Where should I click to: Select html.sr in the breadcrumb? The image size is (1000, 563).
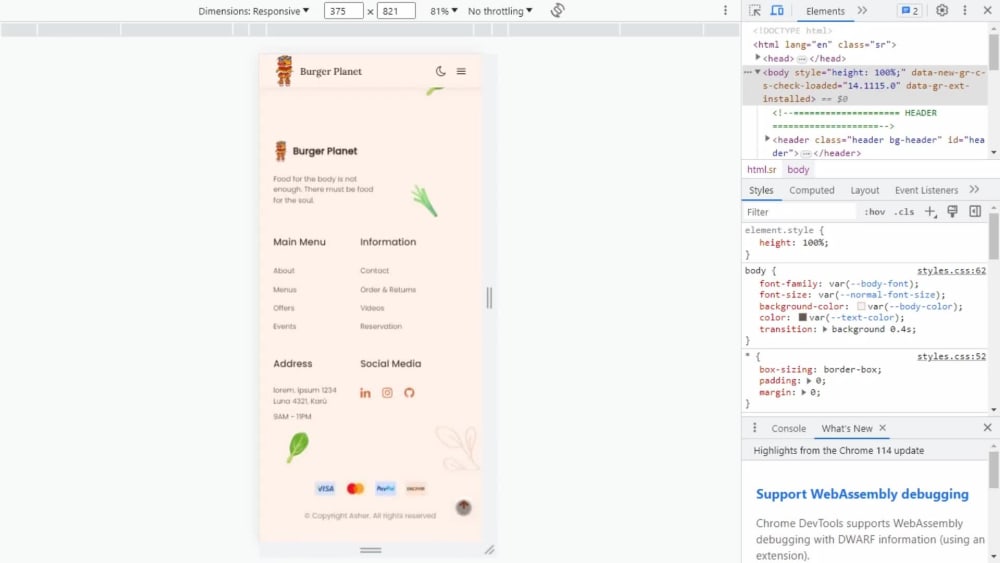(x=761, y=170)
